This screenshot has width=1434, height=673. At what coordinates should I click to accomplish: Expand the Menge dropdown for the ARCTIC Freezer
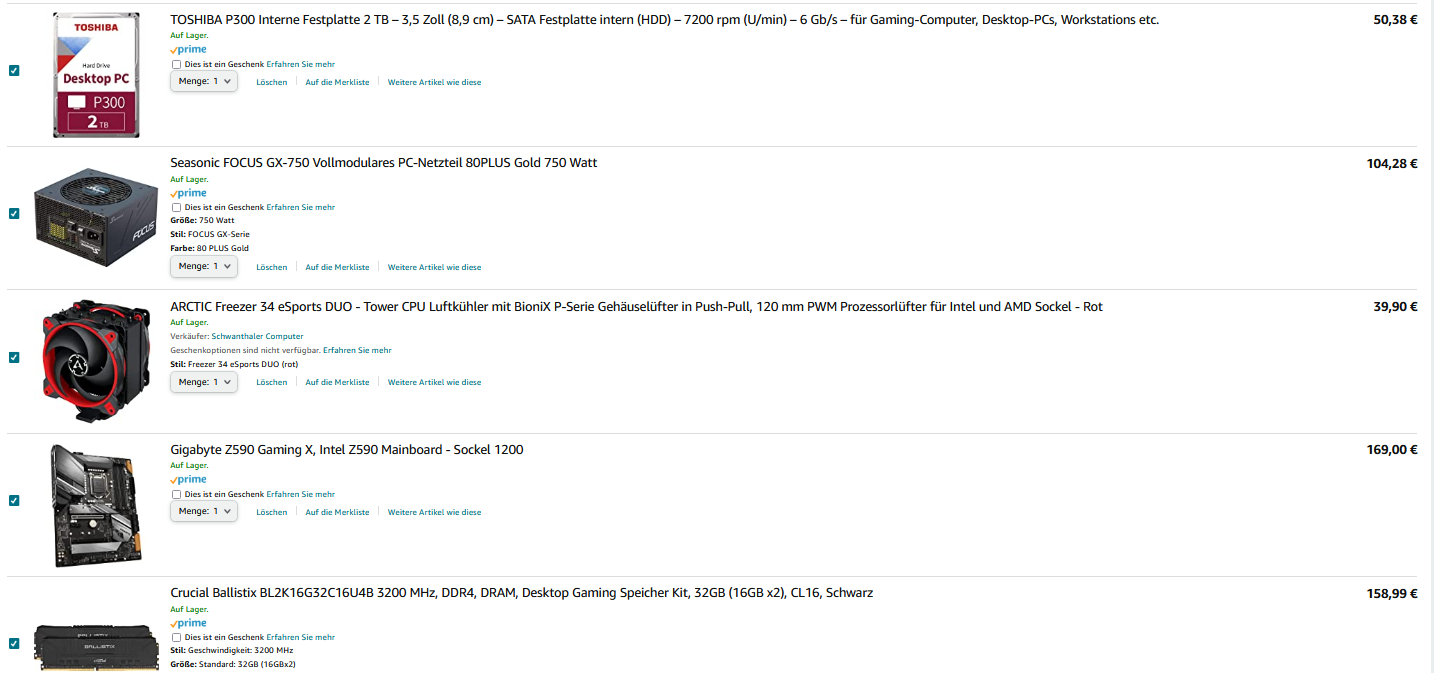tap(204, 382)
